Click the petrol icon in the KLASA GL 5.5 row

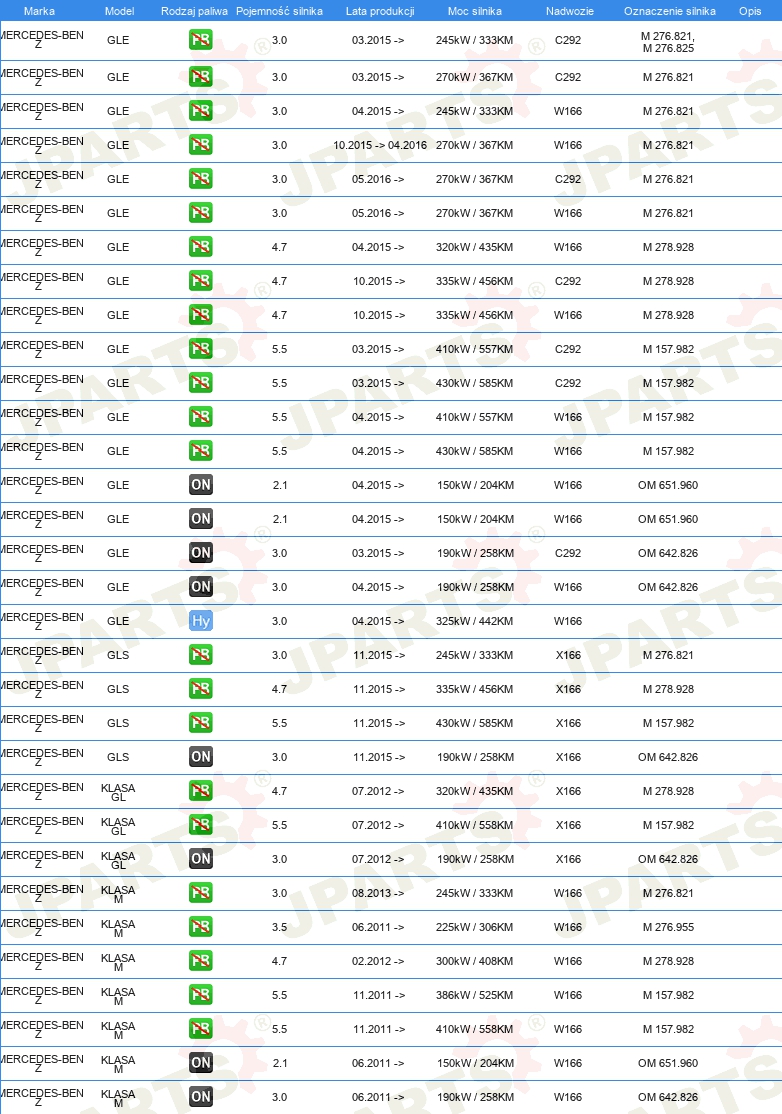pos(201,825)
